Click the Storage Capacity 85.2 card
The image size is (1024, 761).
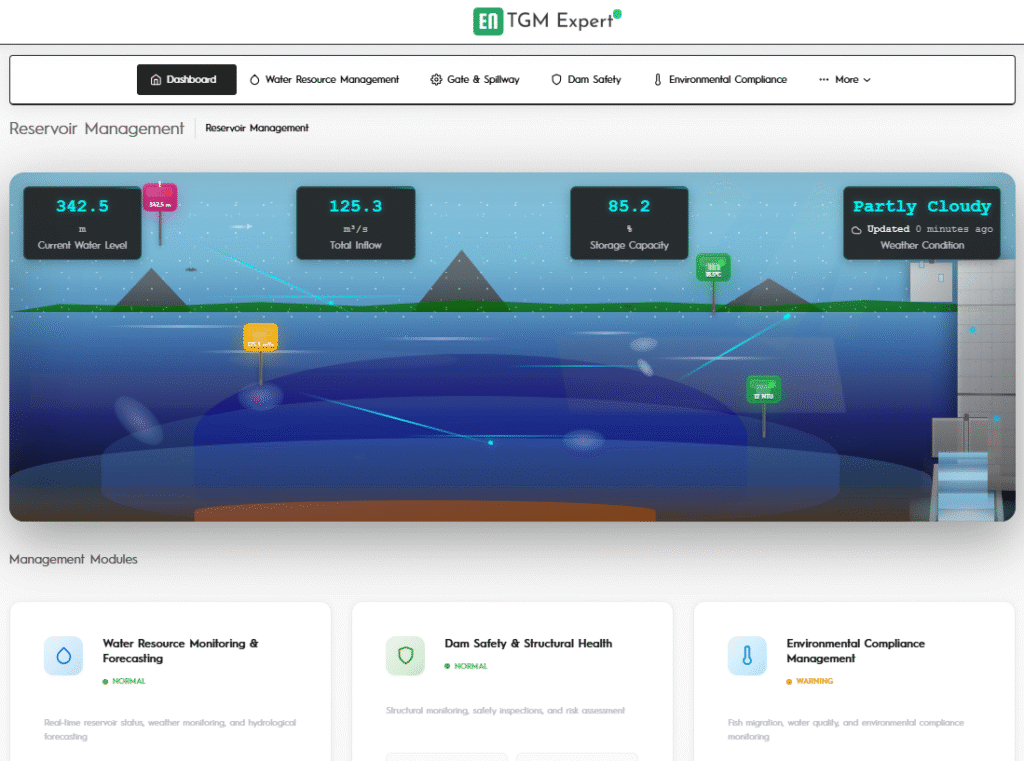tap(629, 223)
